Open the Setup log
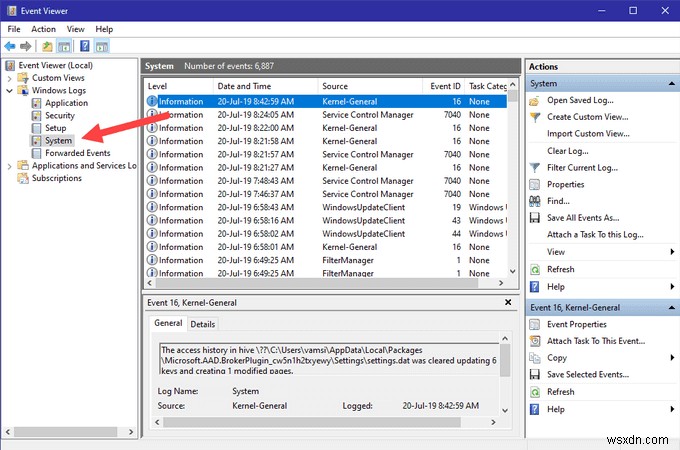The height and width of the screenshot is (450, 680). [x=56, y=128]
